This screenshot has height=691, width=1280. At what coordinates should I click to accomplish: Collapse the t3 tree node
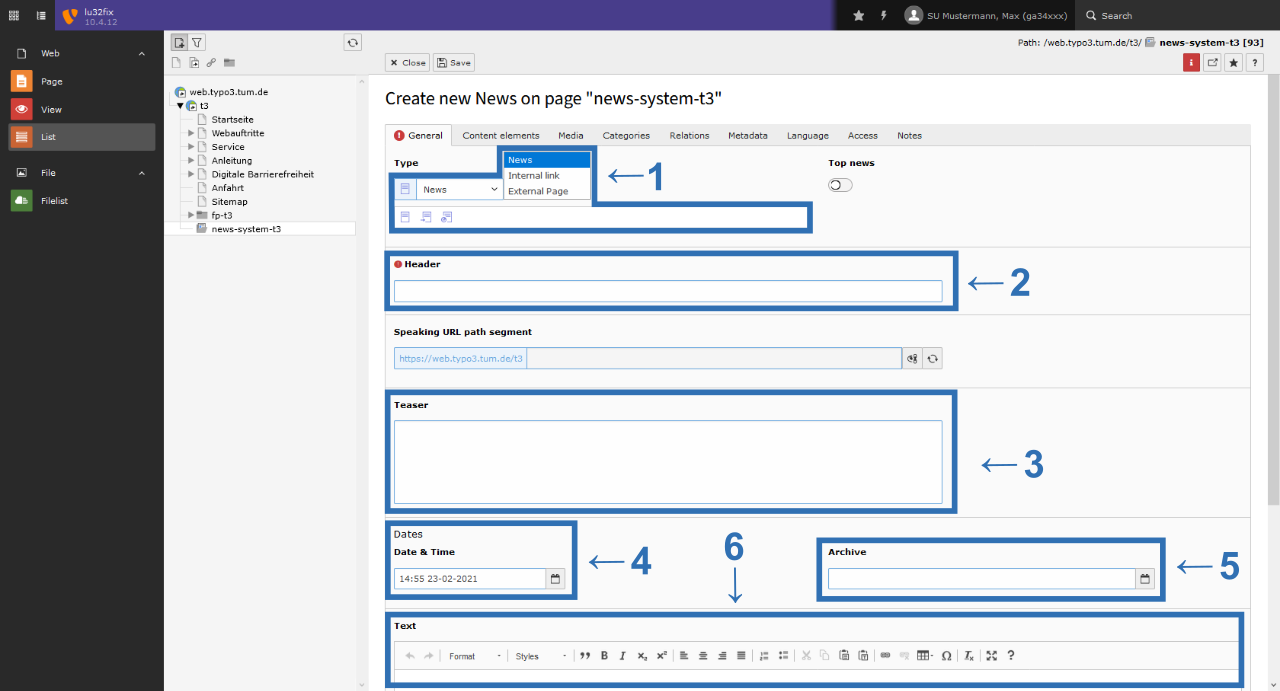180,105
